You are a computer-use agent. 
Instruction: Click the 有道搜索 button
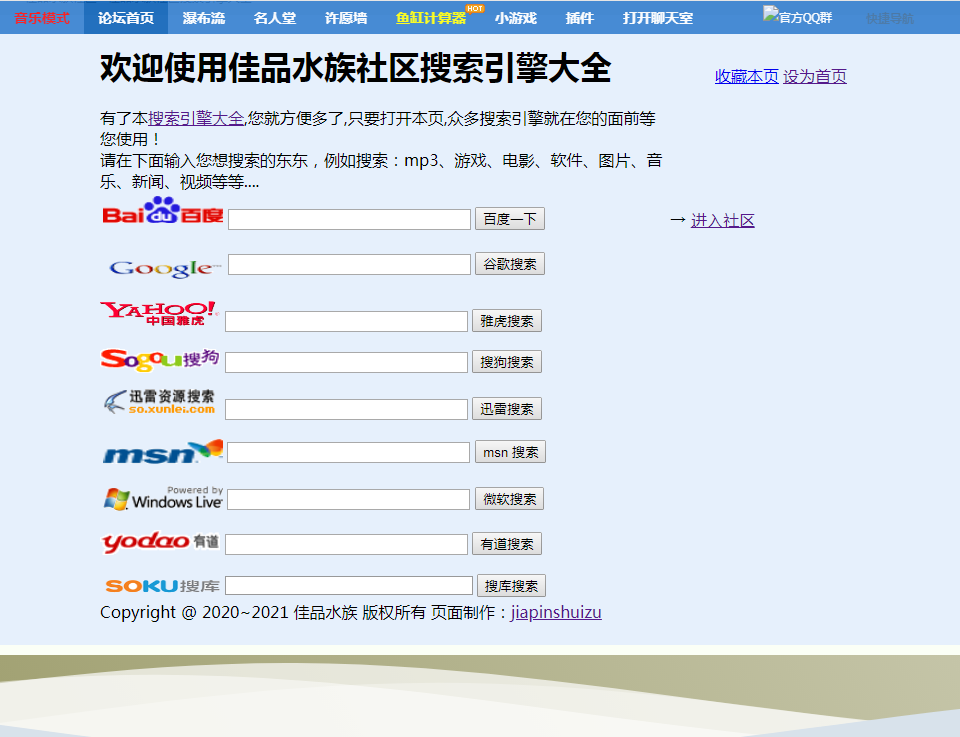click(x=507, y=544)
